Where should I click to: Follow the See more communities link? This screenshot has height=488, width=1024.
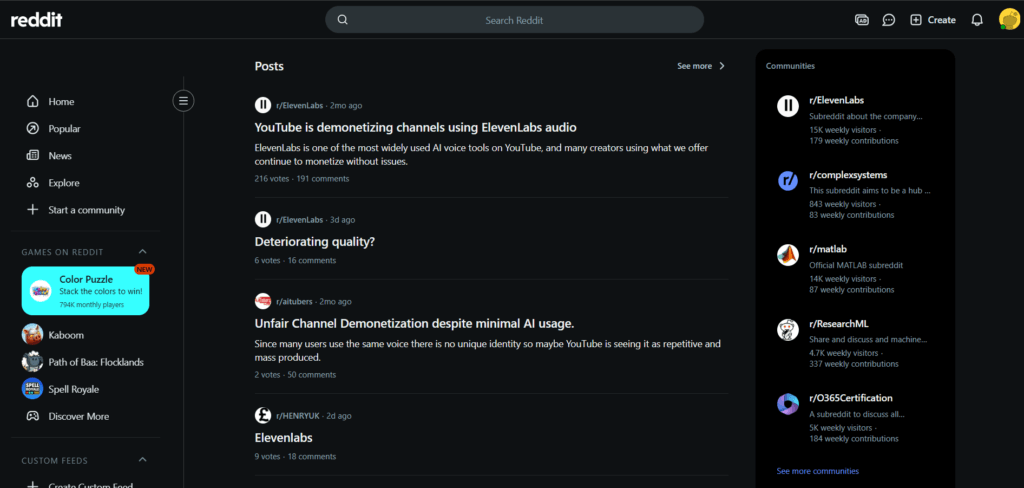[818, 471]
